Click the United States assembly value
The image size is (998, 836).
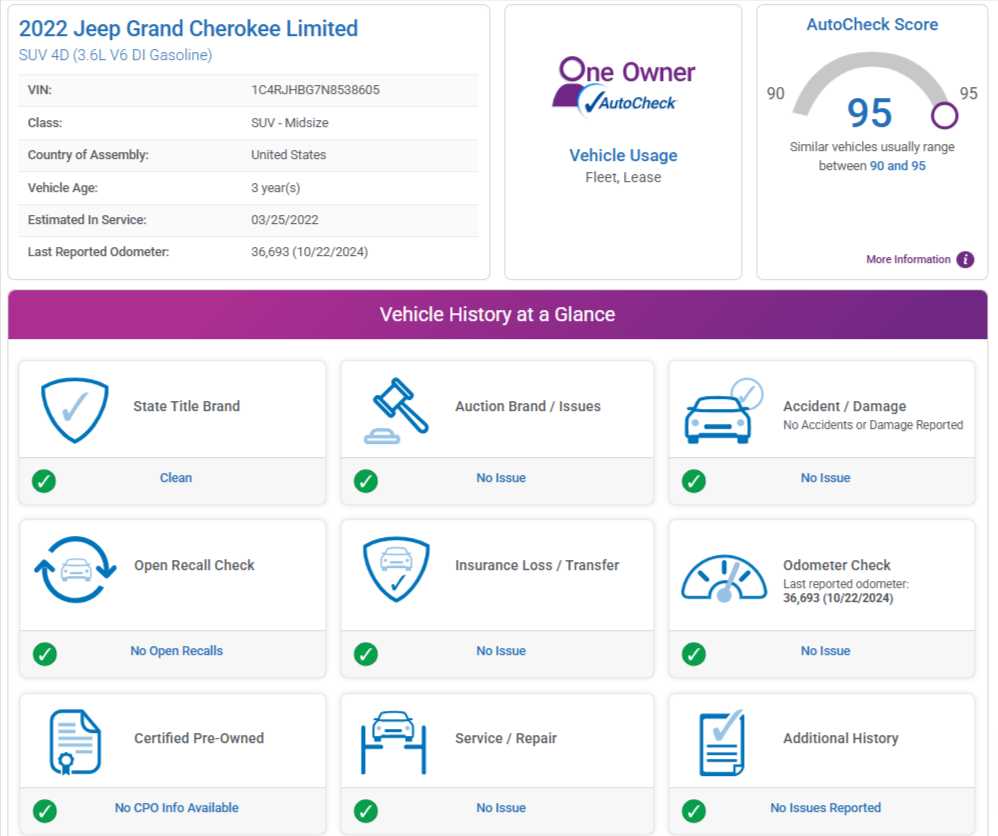click(288, 155)
